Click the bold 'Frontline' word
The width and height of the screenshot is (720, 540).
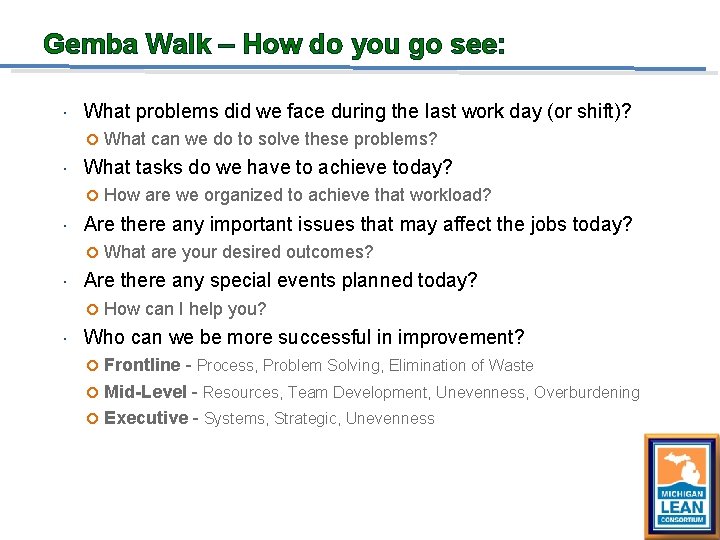[142, 365]
